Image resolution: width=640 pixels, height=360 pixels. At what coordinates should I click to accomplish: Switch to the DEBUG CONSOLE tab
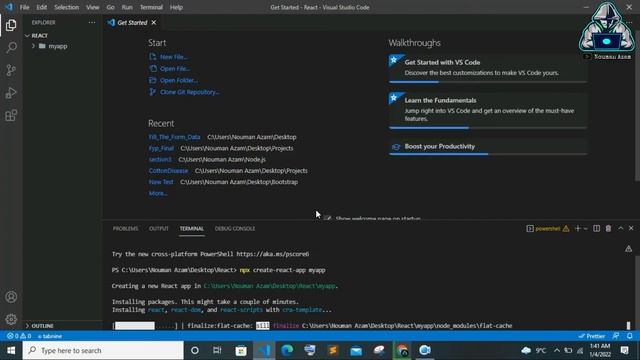(235, 229)
